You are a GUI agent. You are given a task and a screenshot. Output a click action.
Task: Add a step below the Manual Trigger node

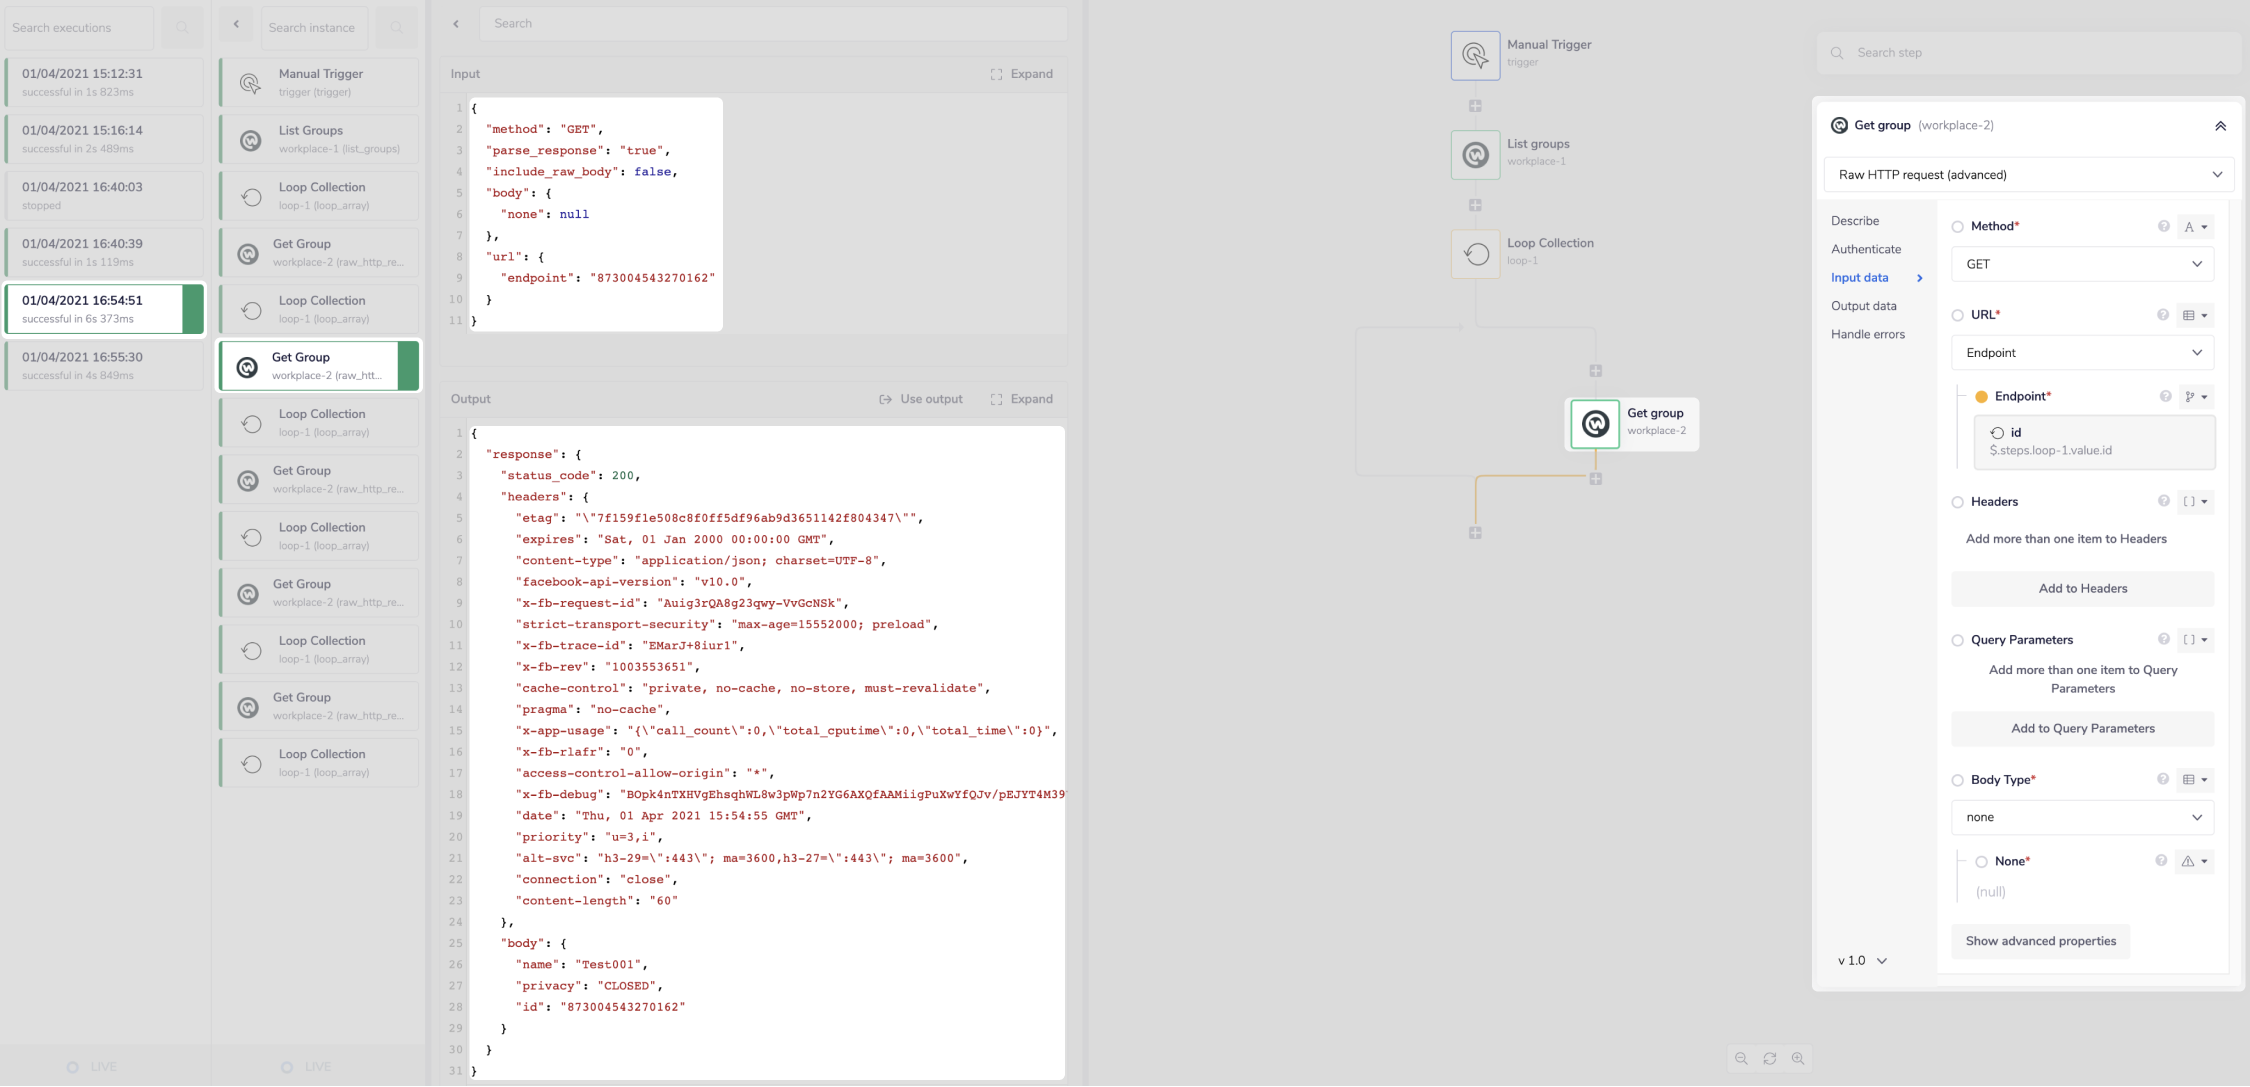(x=1475, y=105)
